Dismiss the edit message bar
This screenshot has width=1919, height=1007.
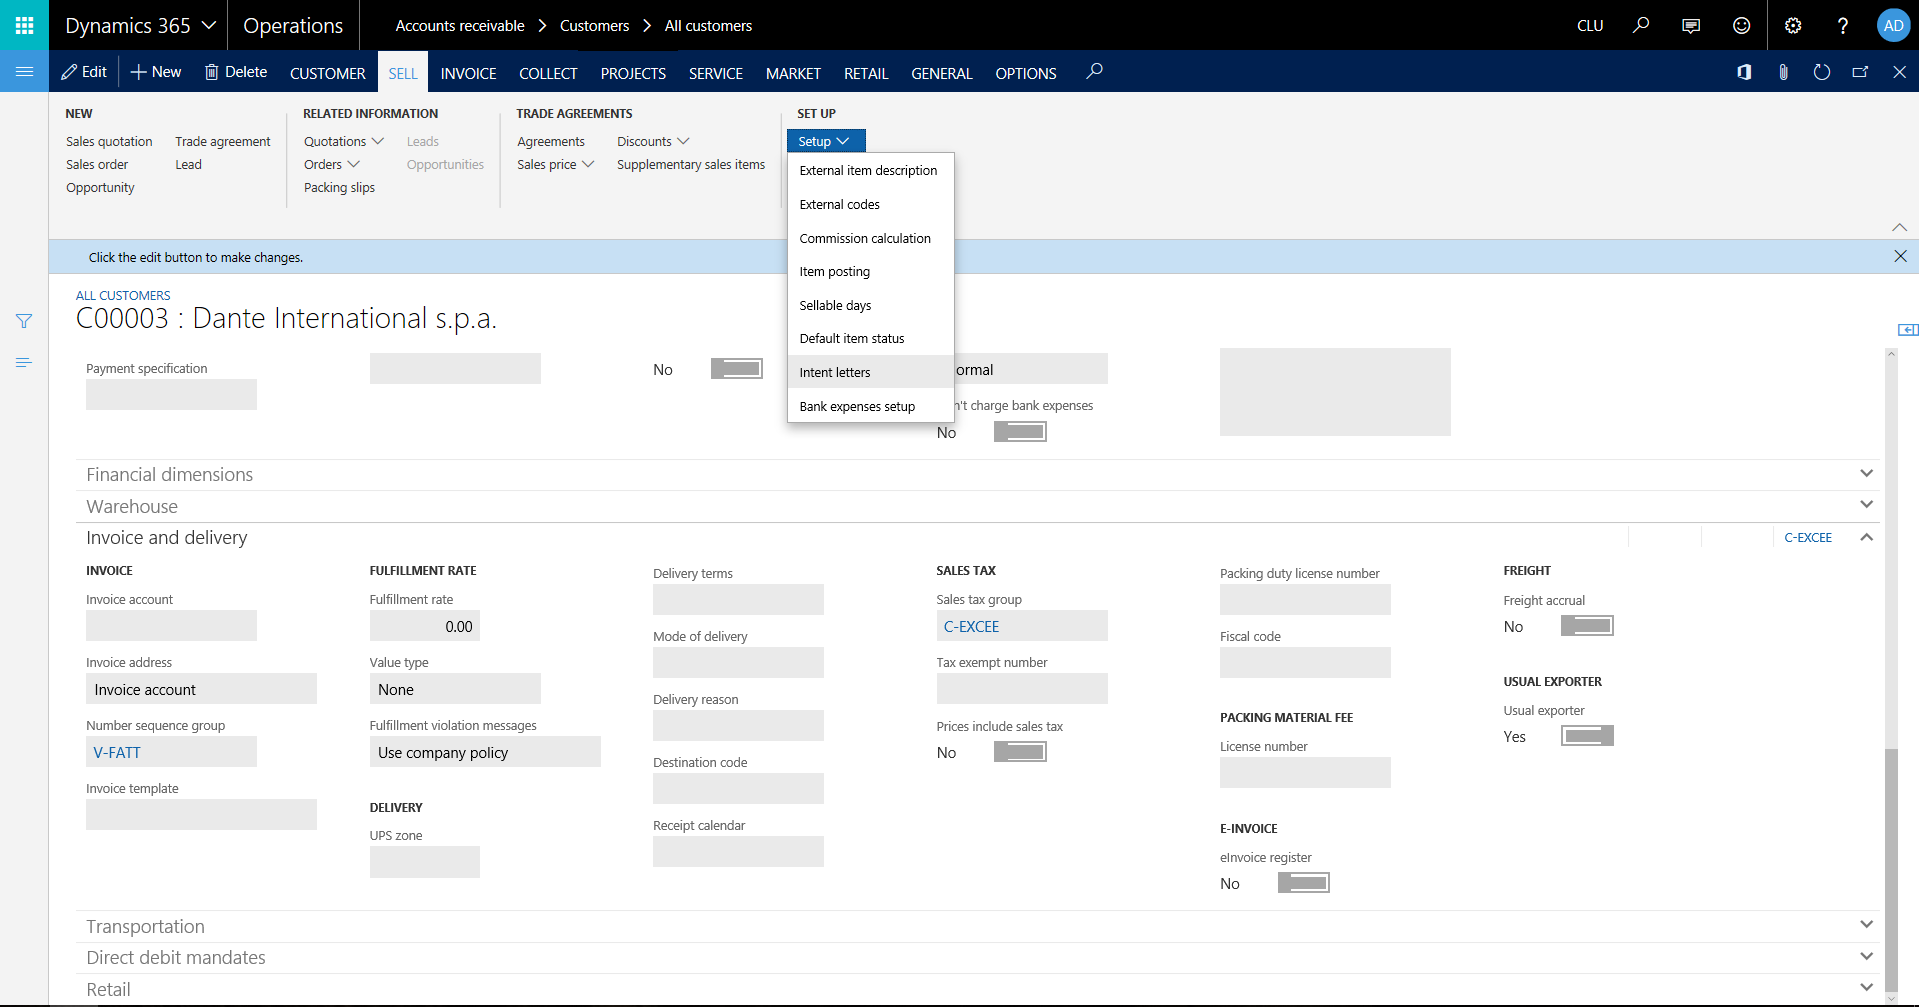coord(1900,257)
